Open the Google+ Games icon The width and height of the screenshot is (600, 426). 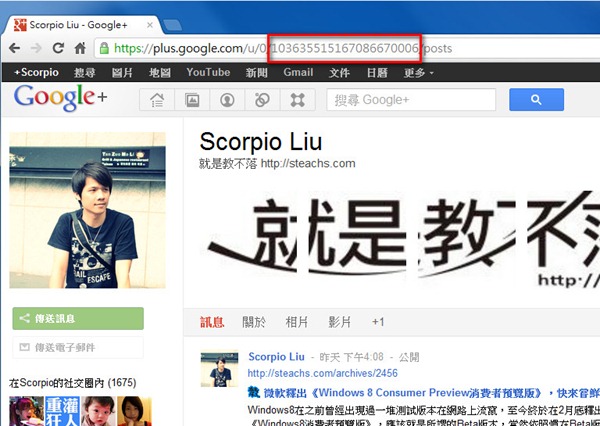[298, 100]
